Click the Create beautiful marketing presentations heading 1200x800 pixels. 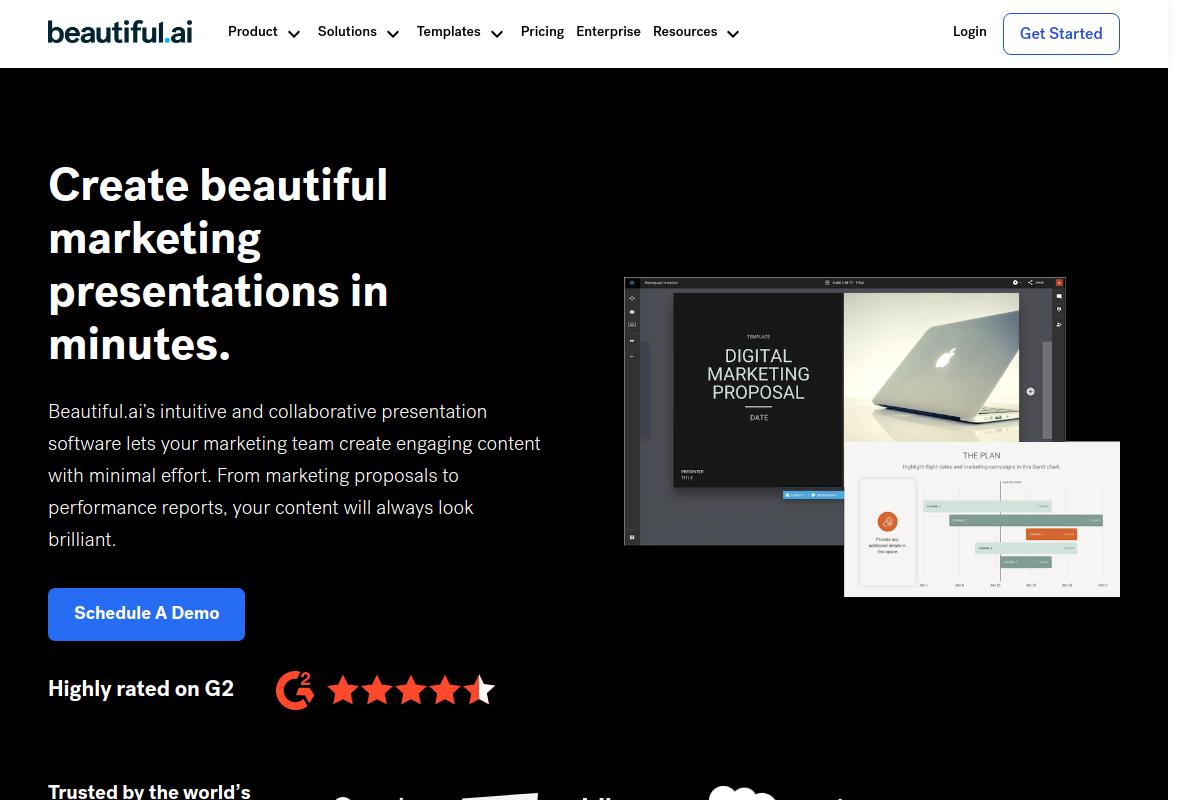[x=218, y=265]
